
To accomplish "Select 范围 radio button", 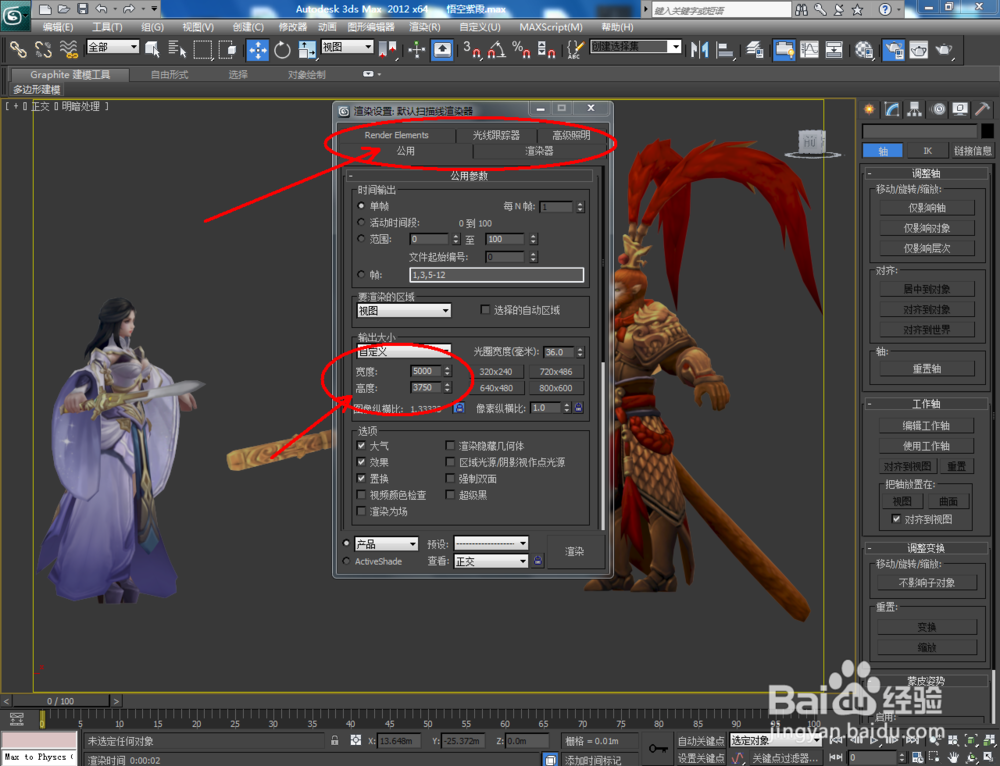I will [362, 239].
